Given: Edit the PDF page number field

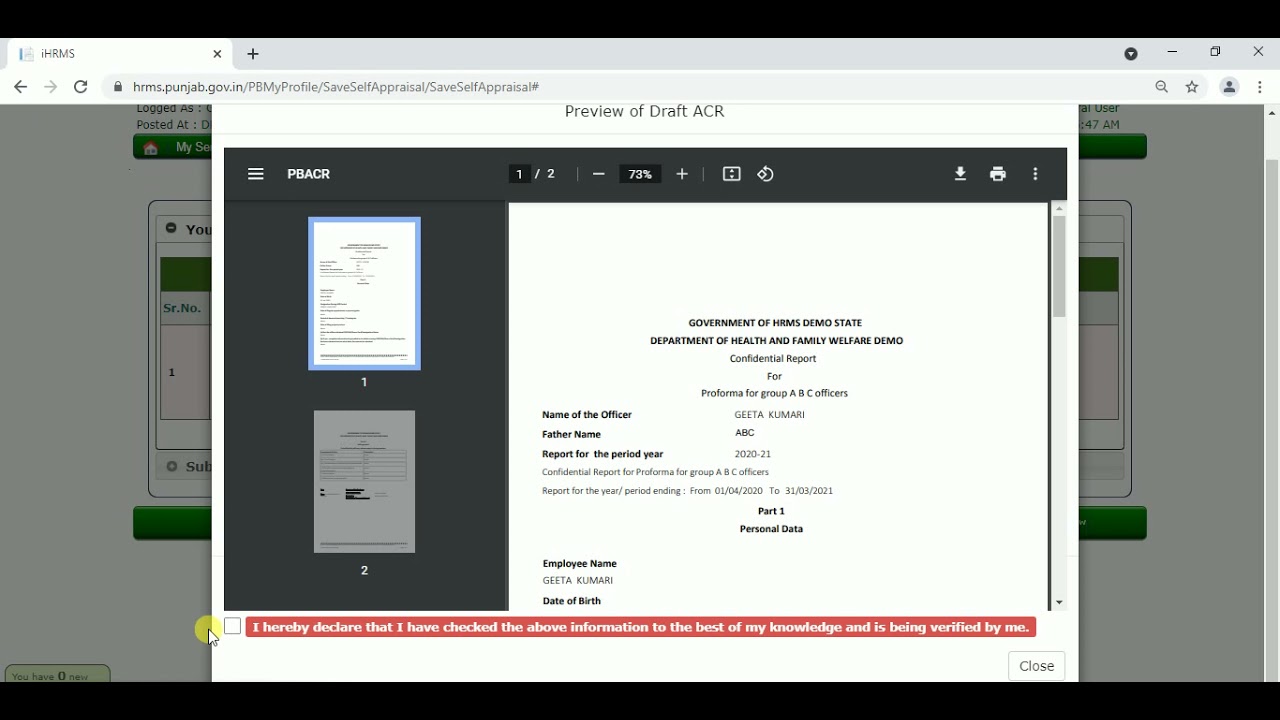Looking at the screenshot, I should pos(519,174).
